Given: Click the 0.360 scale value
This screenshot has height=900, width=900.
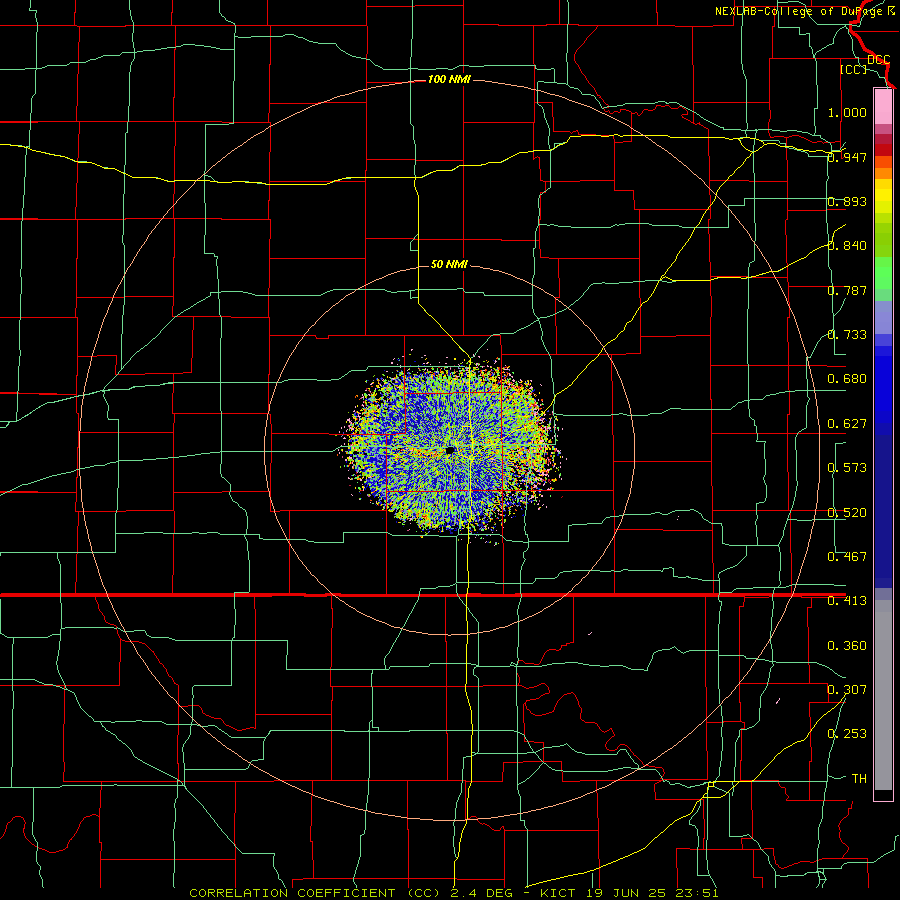Looking at the screenshot, I should click(847, 646).
